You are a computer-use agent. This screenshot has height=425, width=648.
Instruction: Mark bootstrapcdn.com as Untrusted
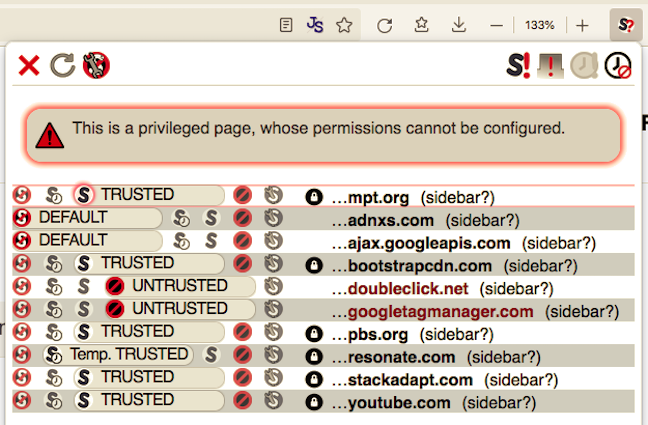pos(242,263)
